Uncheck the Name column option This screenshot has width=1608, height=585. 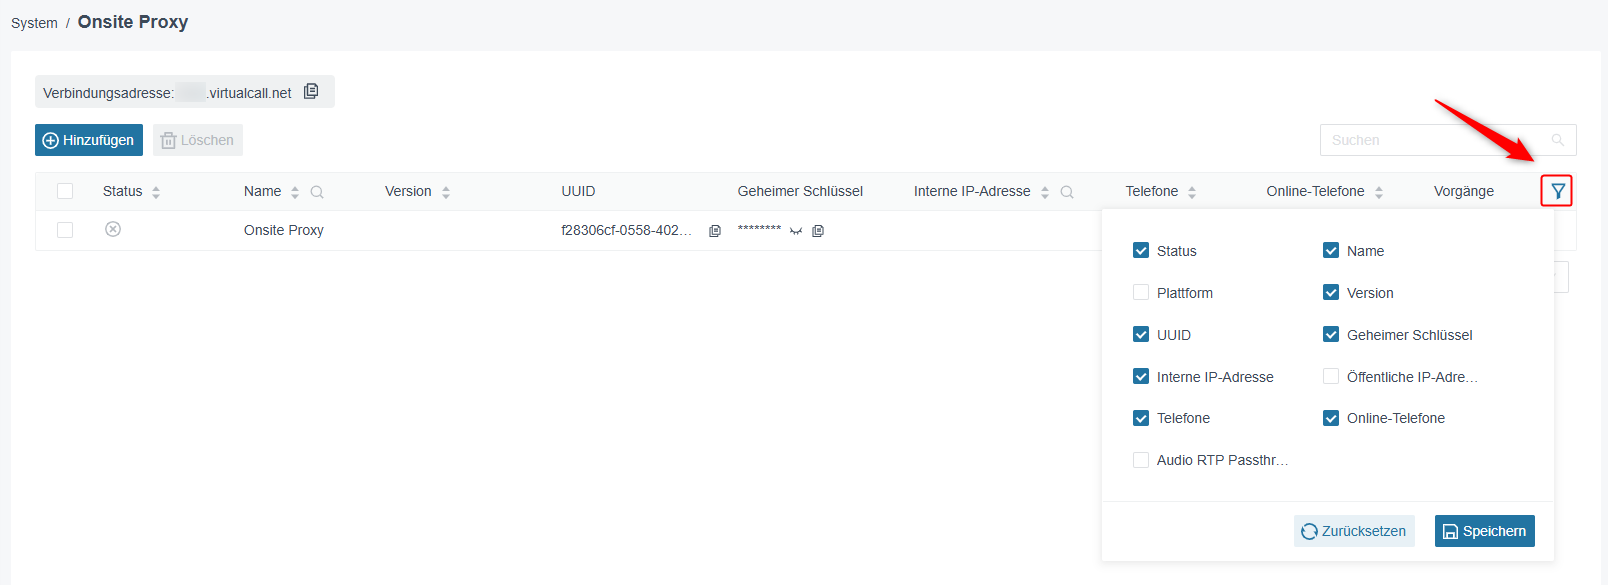pos(1331,250)
